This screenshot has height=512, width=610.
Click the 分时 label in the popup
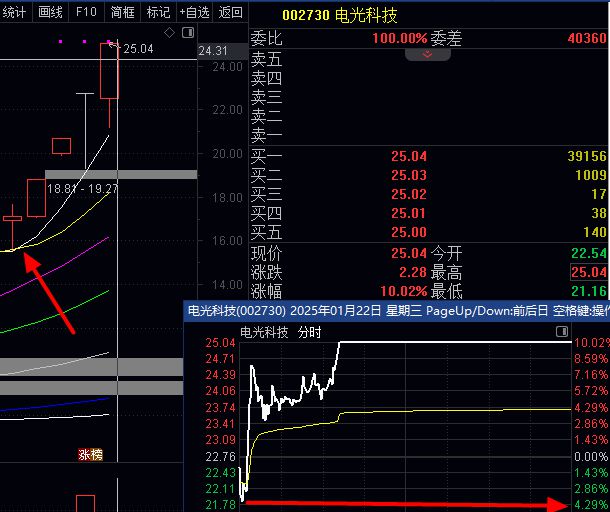(x=310, y=332)
